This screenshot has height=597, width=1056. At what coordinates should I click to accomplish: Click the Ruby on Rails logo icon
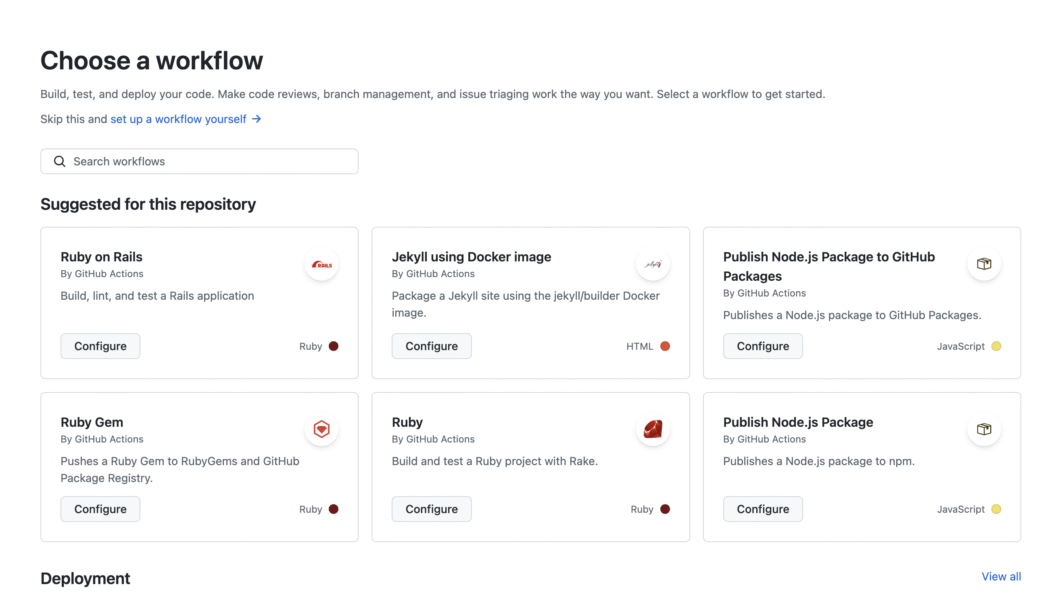[x=321, y=264]
